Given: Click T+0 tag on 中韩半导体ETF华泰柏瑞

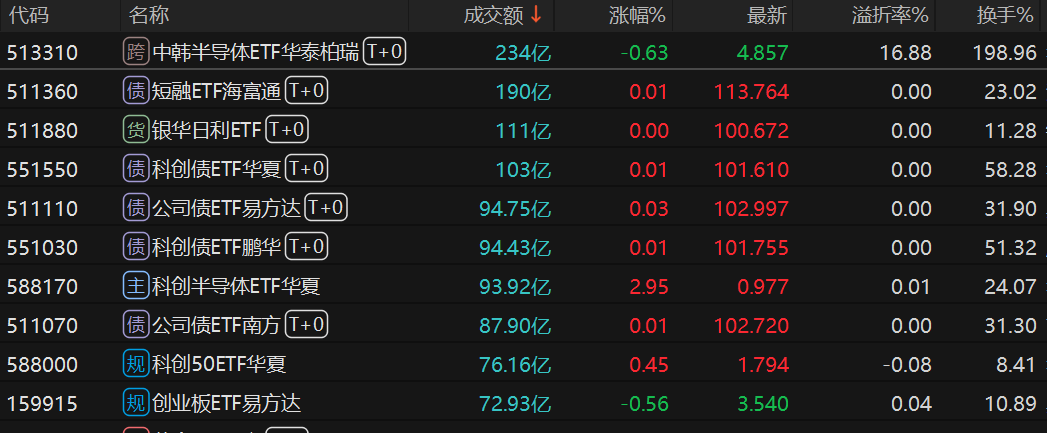Looking at the screenshot, I should [385, 51].
